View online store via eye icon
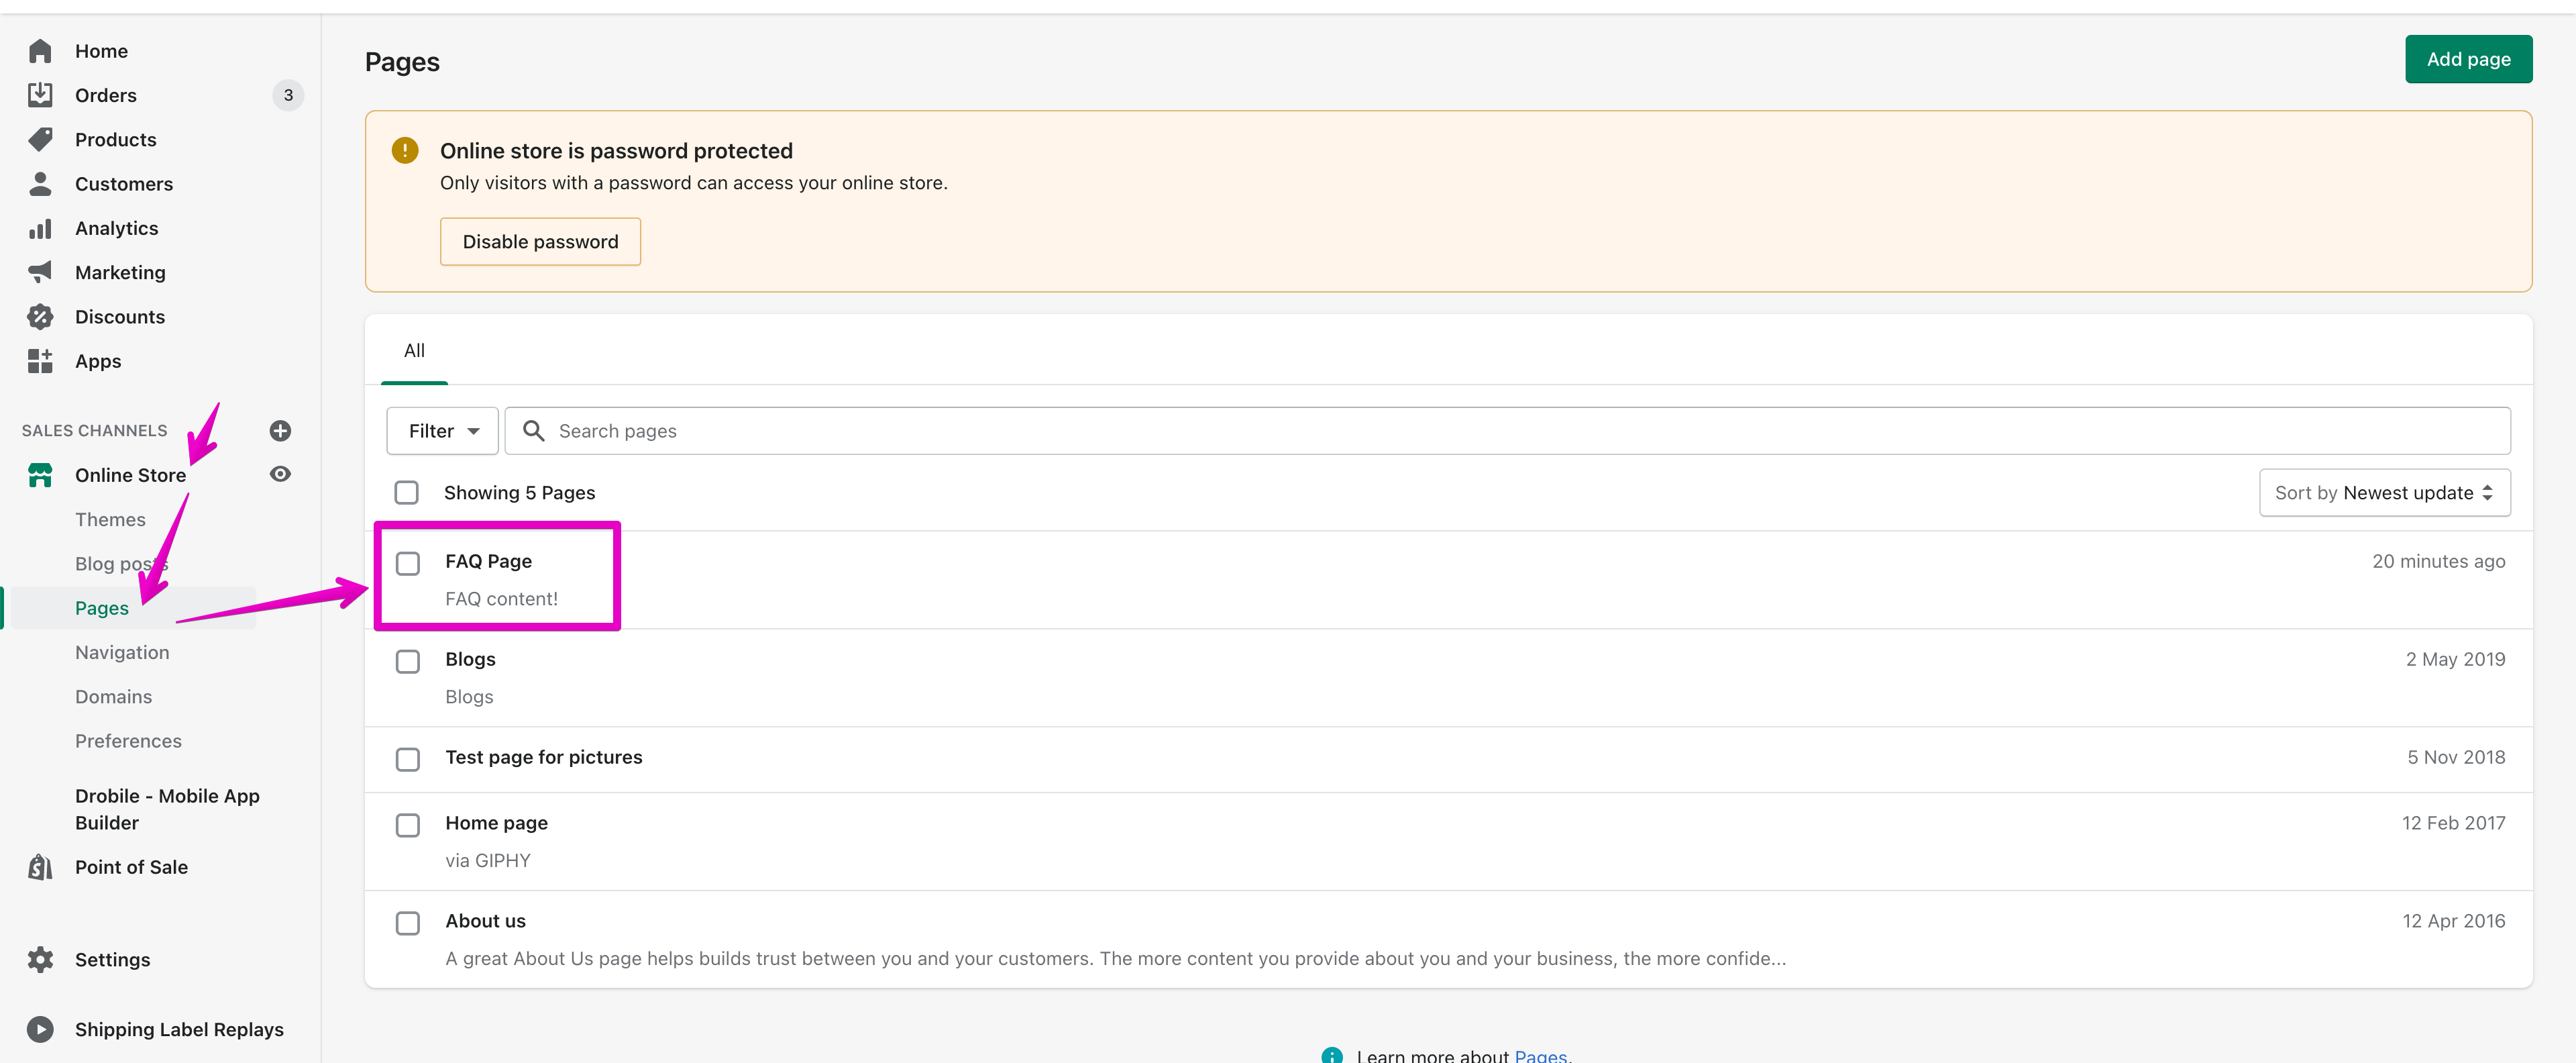Viewport: 2576px width, 1063px height. (280, 474)
